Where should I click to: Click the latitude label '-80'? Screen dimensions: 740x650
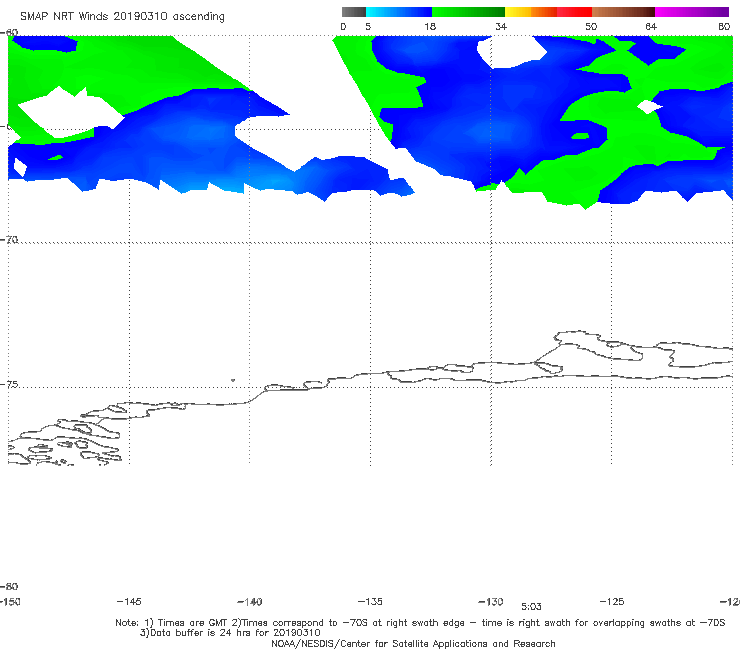(9, 586)
